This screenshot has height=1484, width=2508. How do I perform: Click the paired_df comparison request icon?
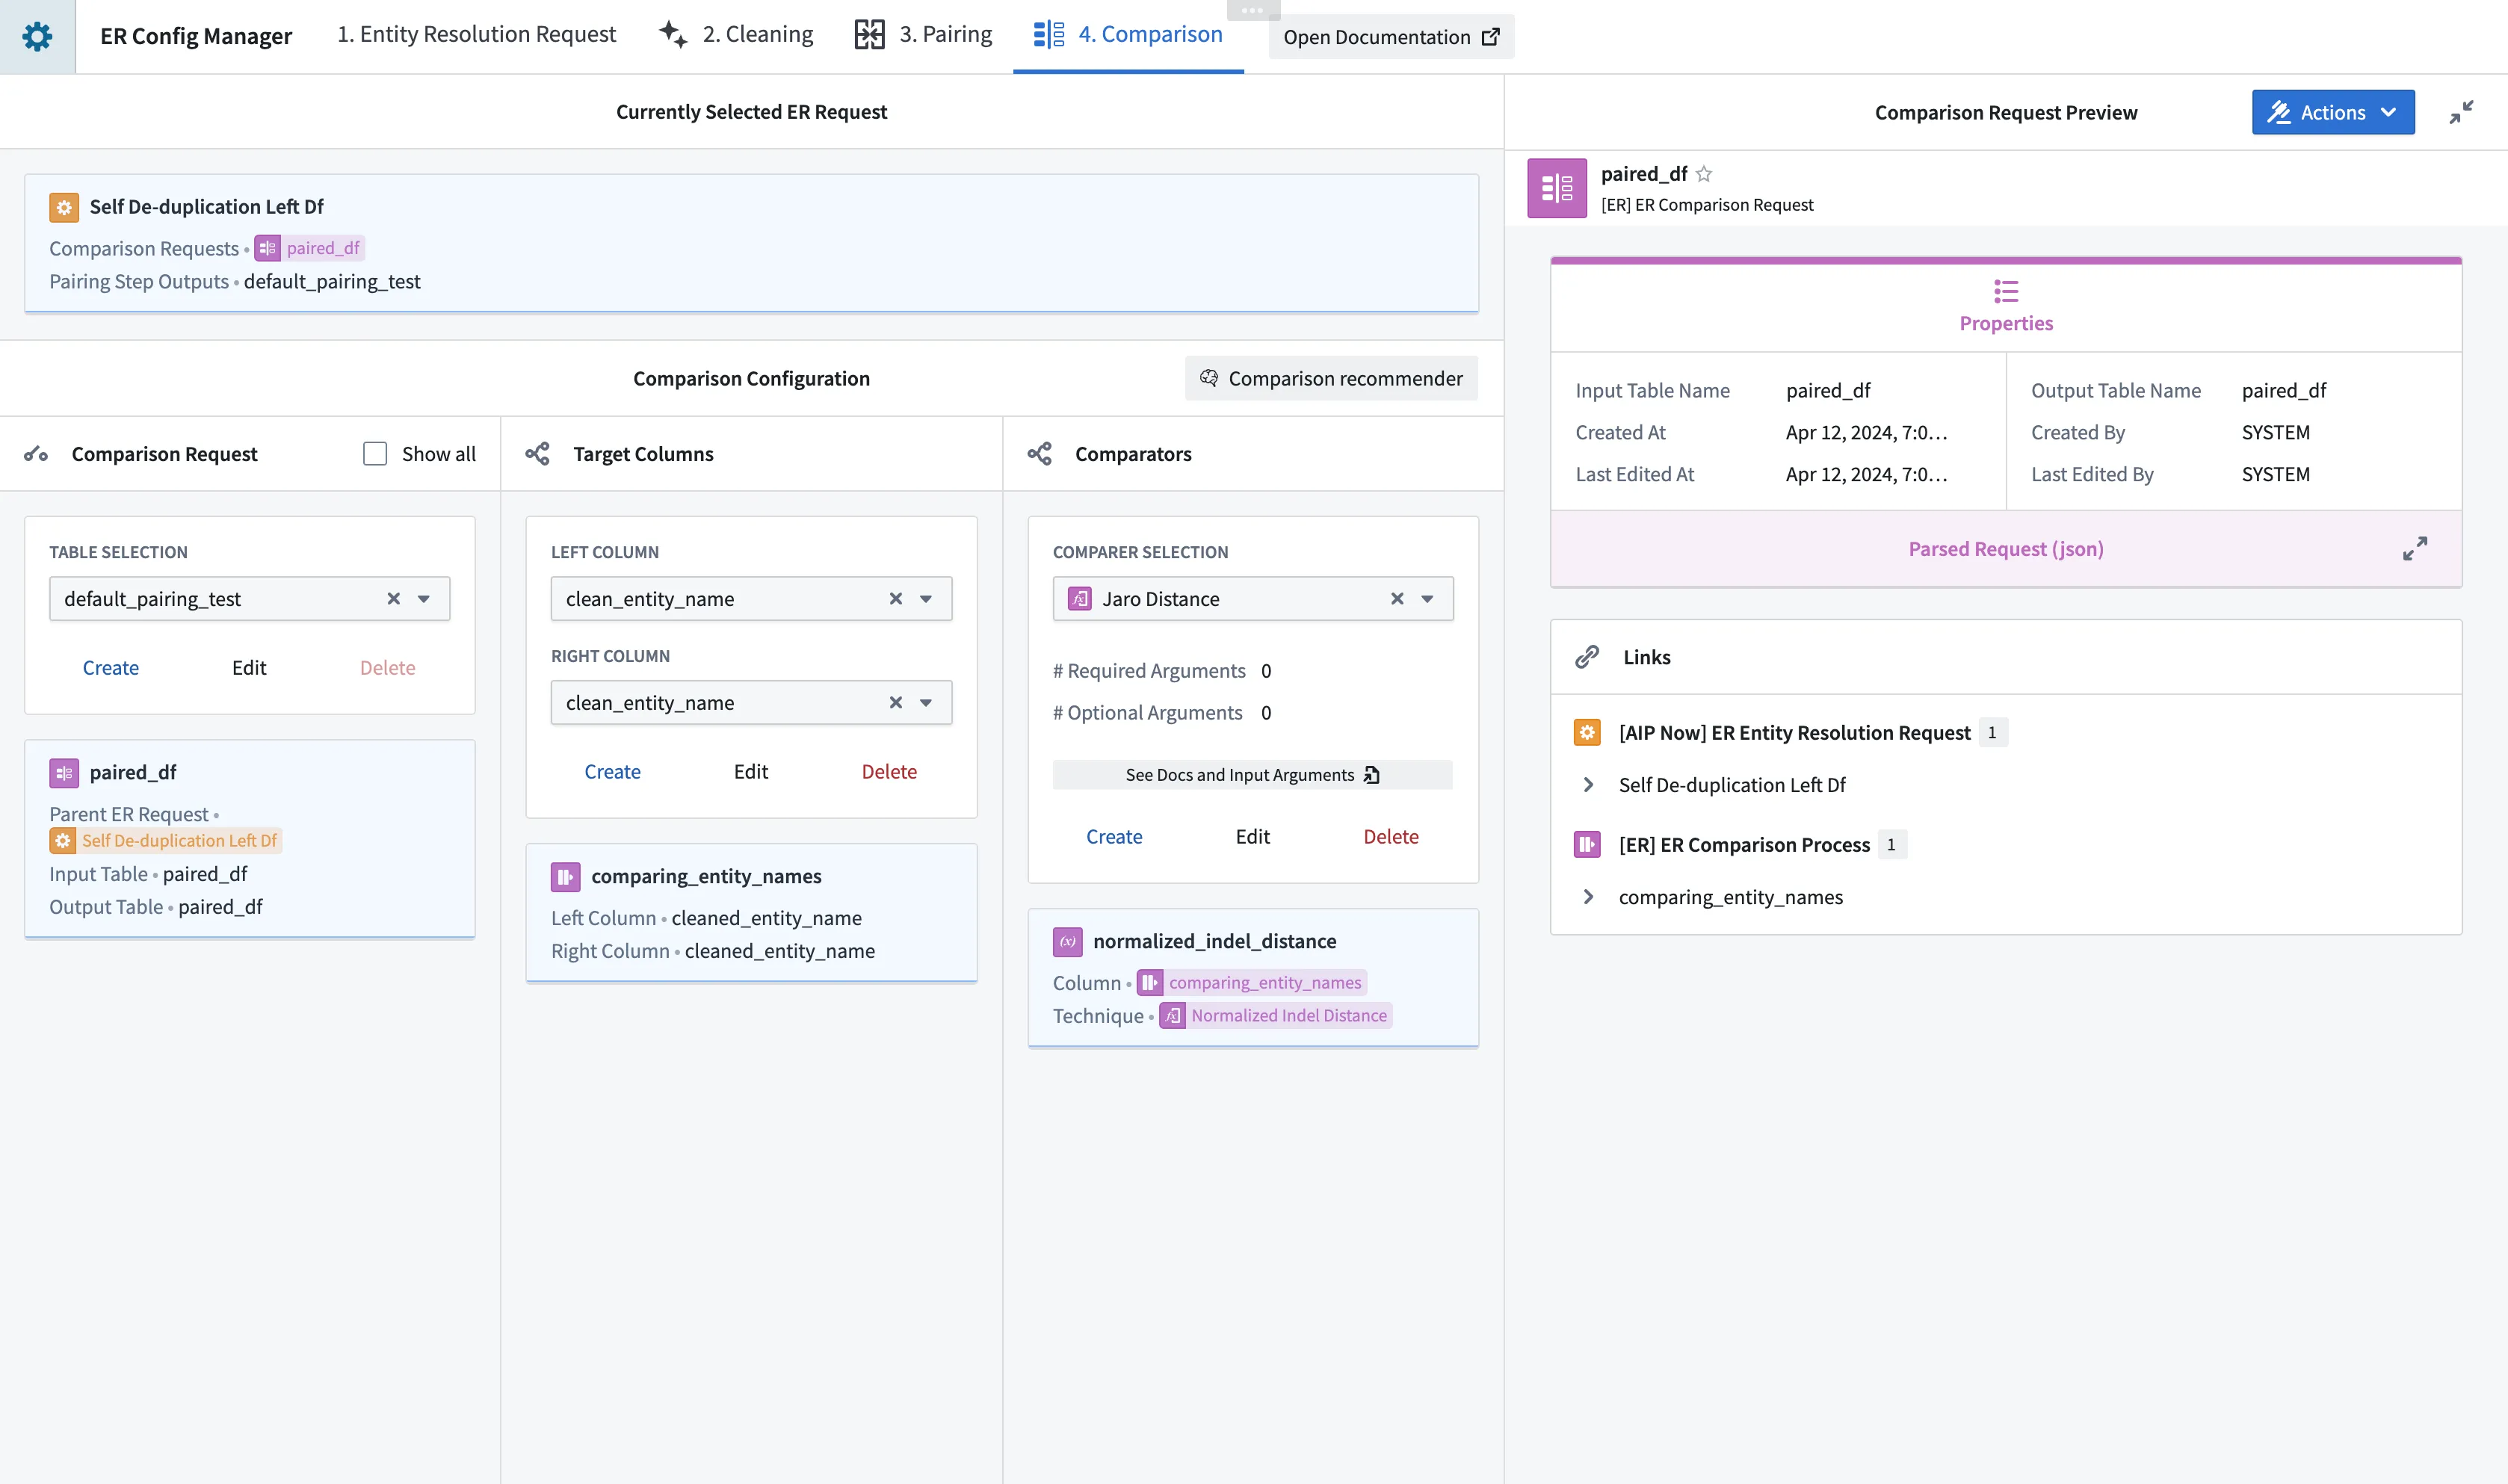[x=1556, y=188]
